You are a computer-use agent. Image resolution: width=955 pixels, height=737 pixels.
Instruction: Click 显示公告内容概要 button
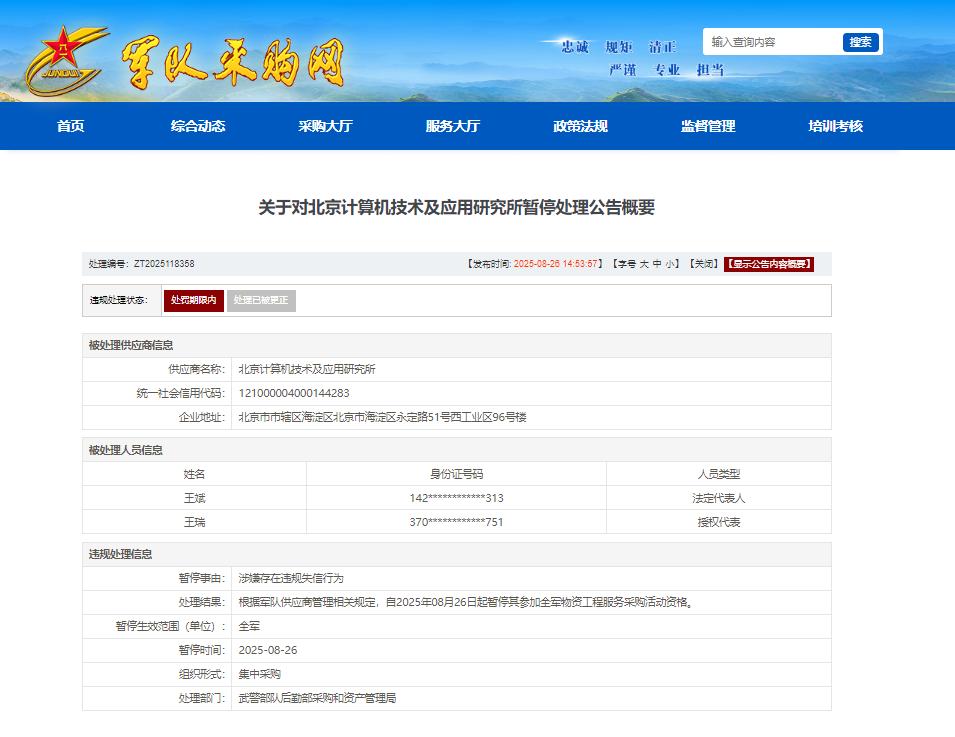[x=769, y=264]
